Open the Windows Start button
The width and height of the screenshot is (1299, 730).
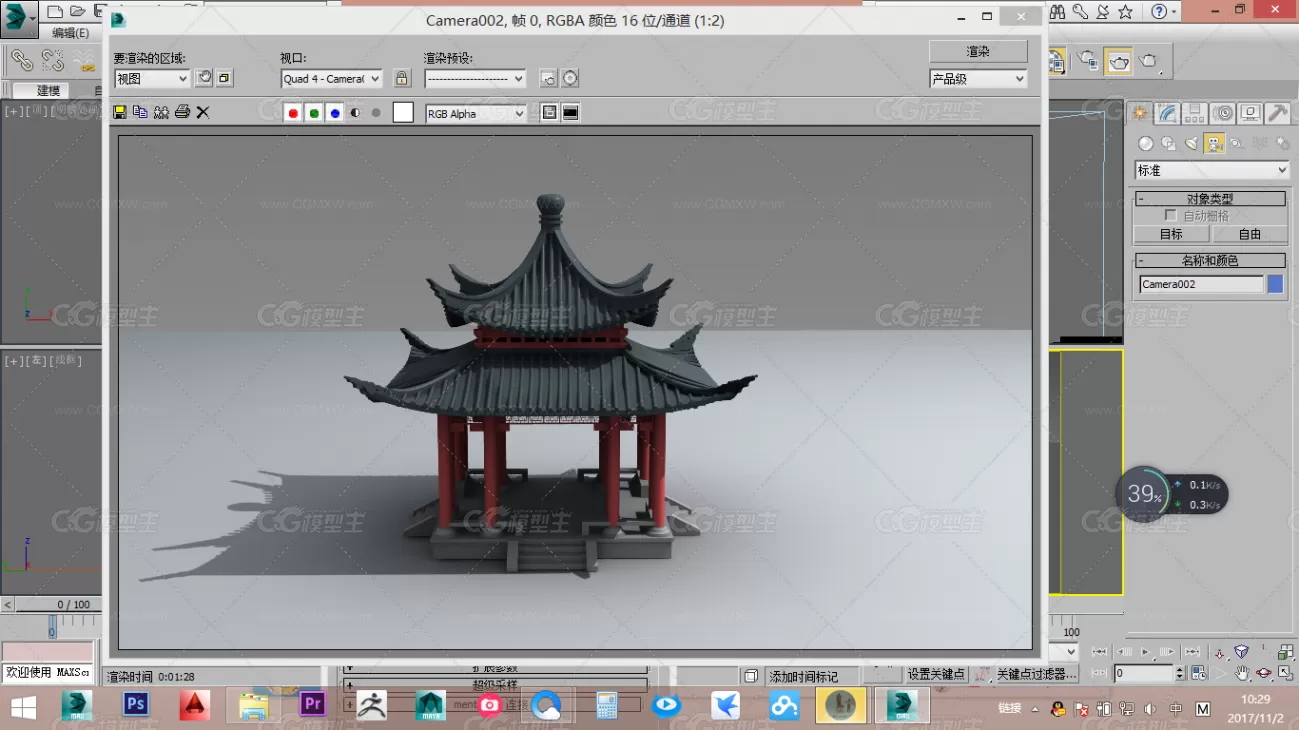click(x=23, y=706)
